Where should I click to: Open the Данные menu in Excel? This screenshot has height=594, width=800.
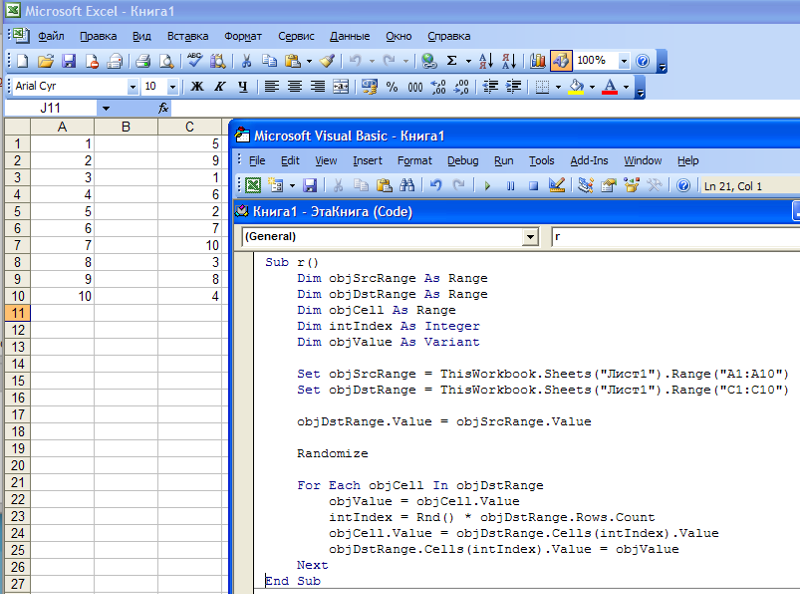[349, 36]
